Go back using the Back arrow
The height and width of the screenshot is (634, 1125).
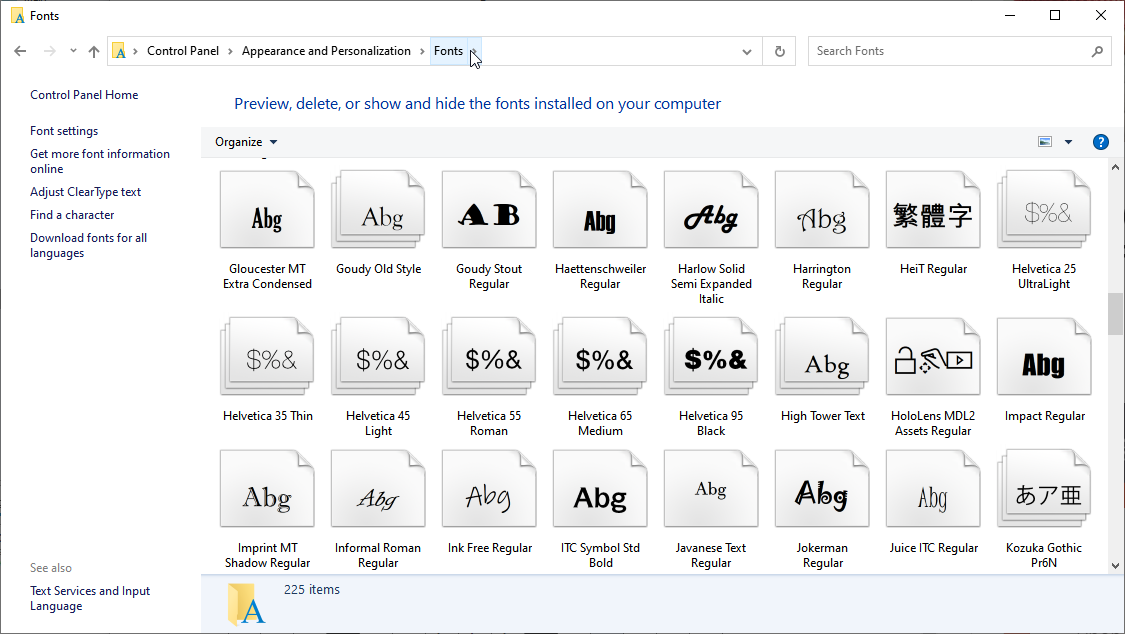tap(20, 51)
